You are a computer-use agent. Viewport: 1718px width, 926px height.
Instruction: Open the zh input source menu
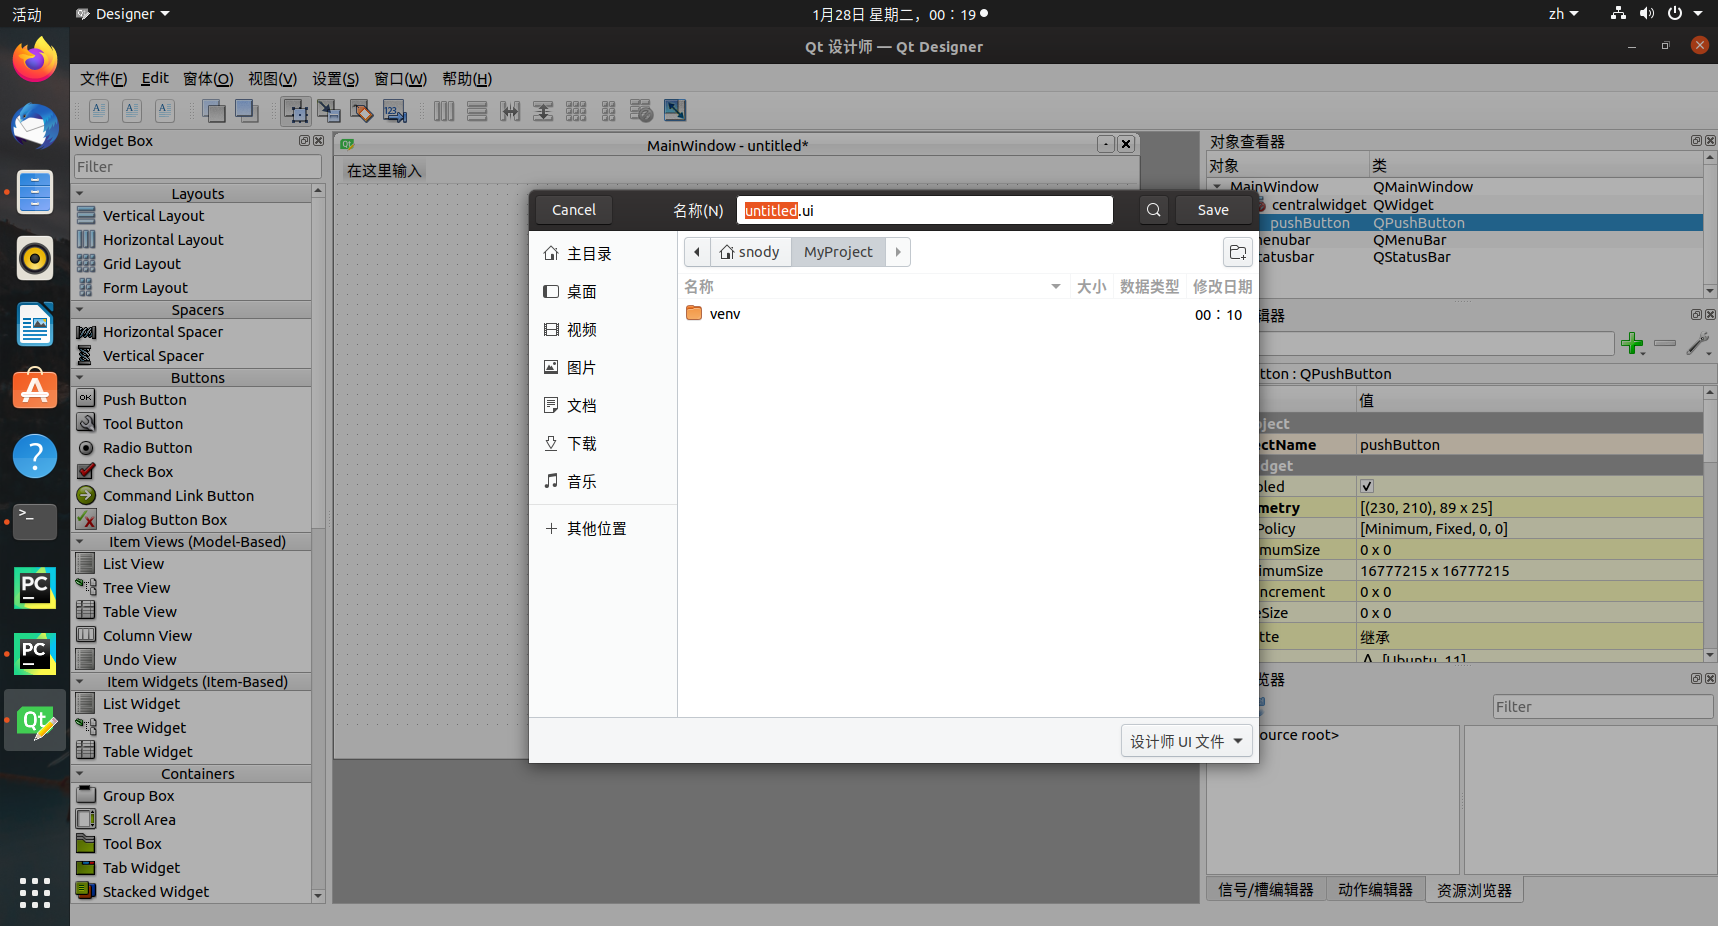[x=1563, y=14]
